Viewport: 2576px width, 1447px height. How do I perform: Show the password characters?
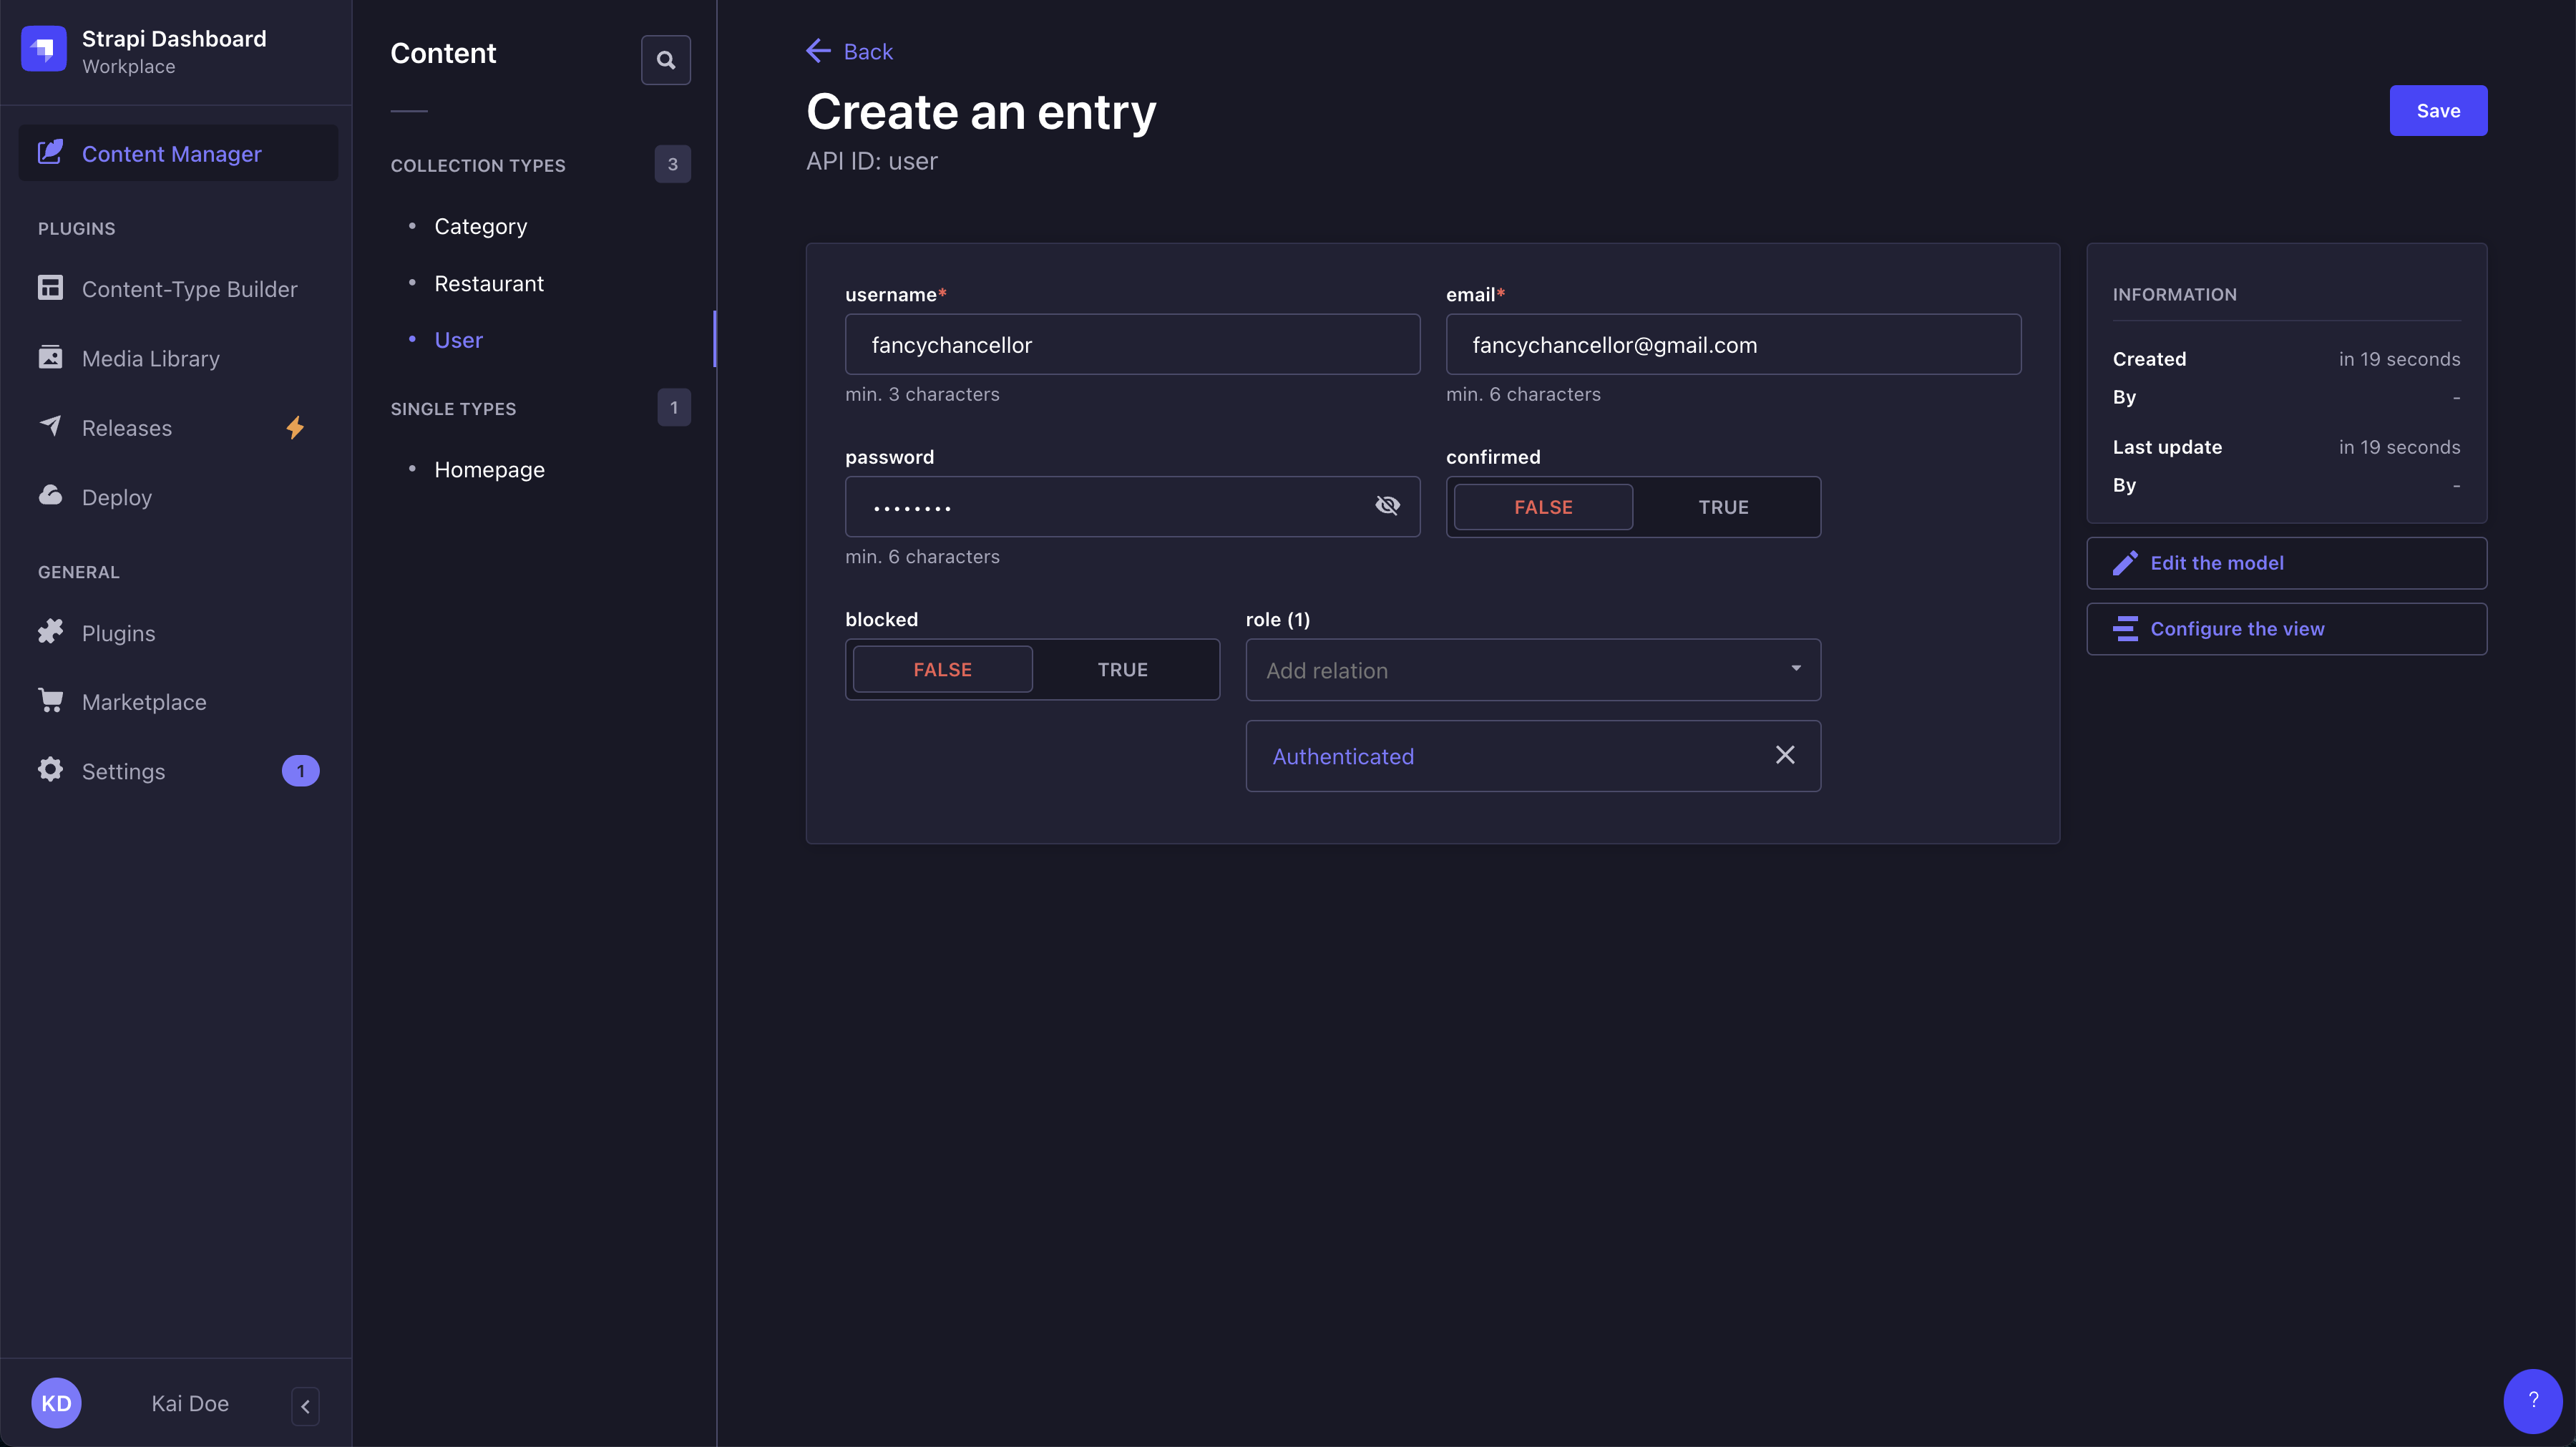click(1388, 506)
